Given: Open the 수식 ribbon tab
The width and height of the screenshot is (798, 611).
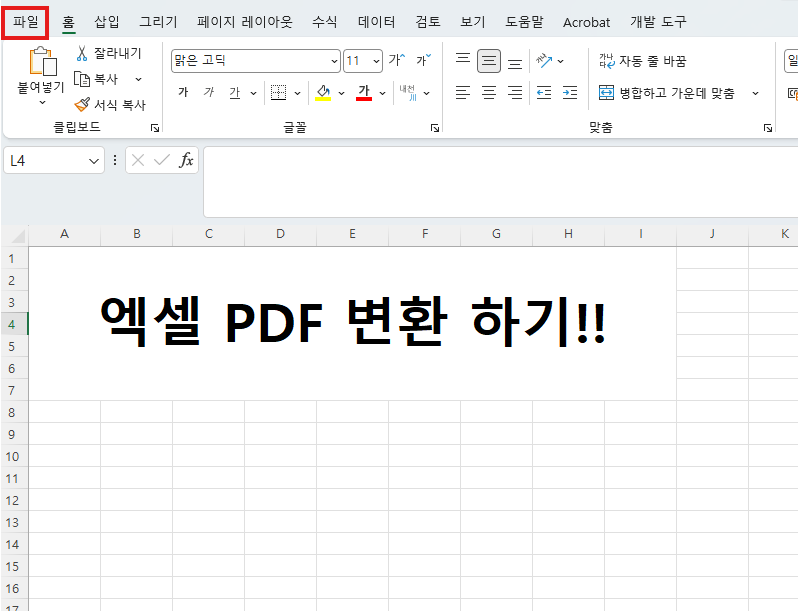Looking at the screenshot, I should tap(325, 22).
